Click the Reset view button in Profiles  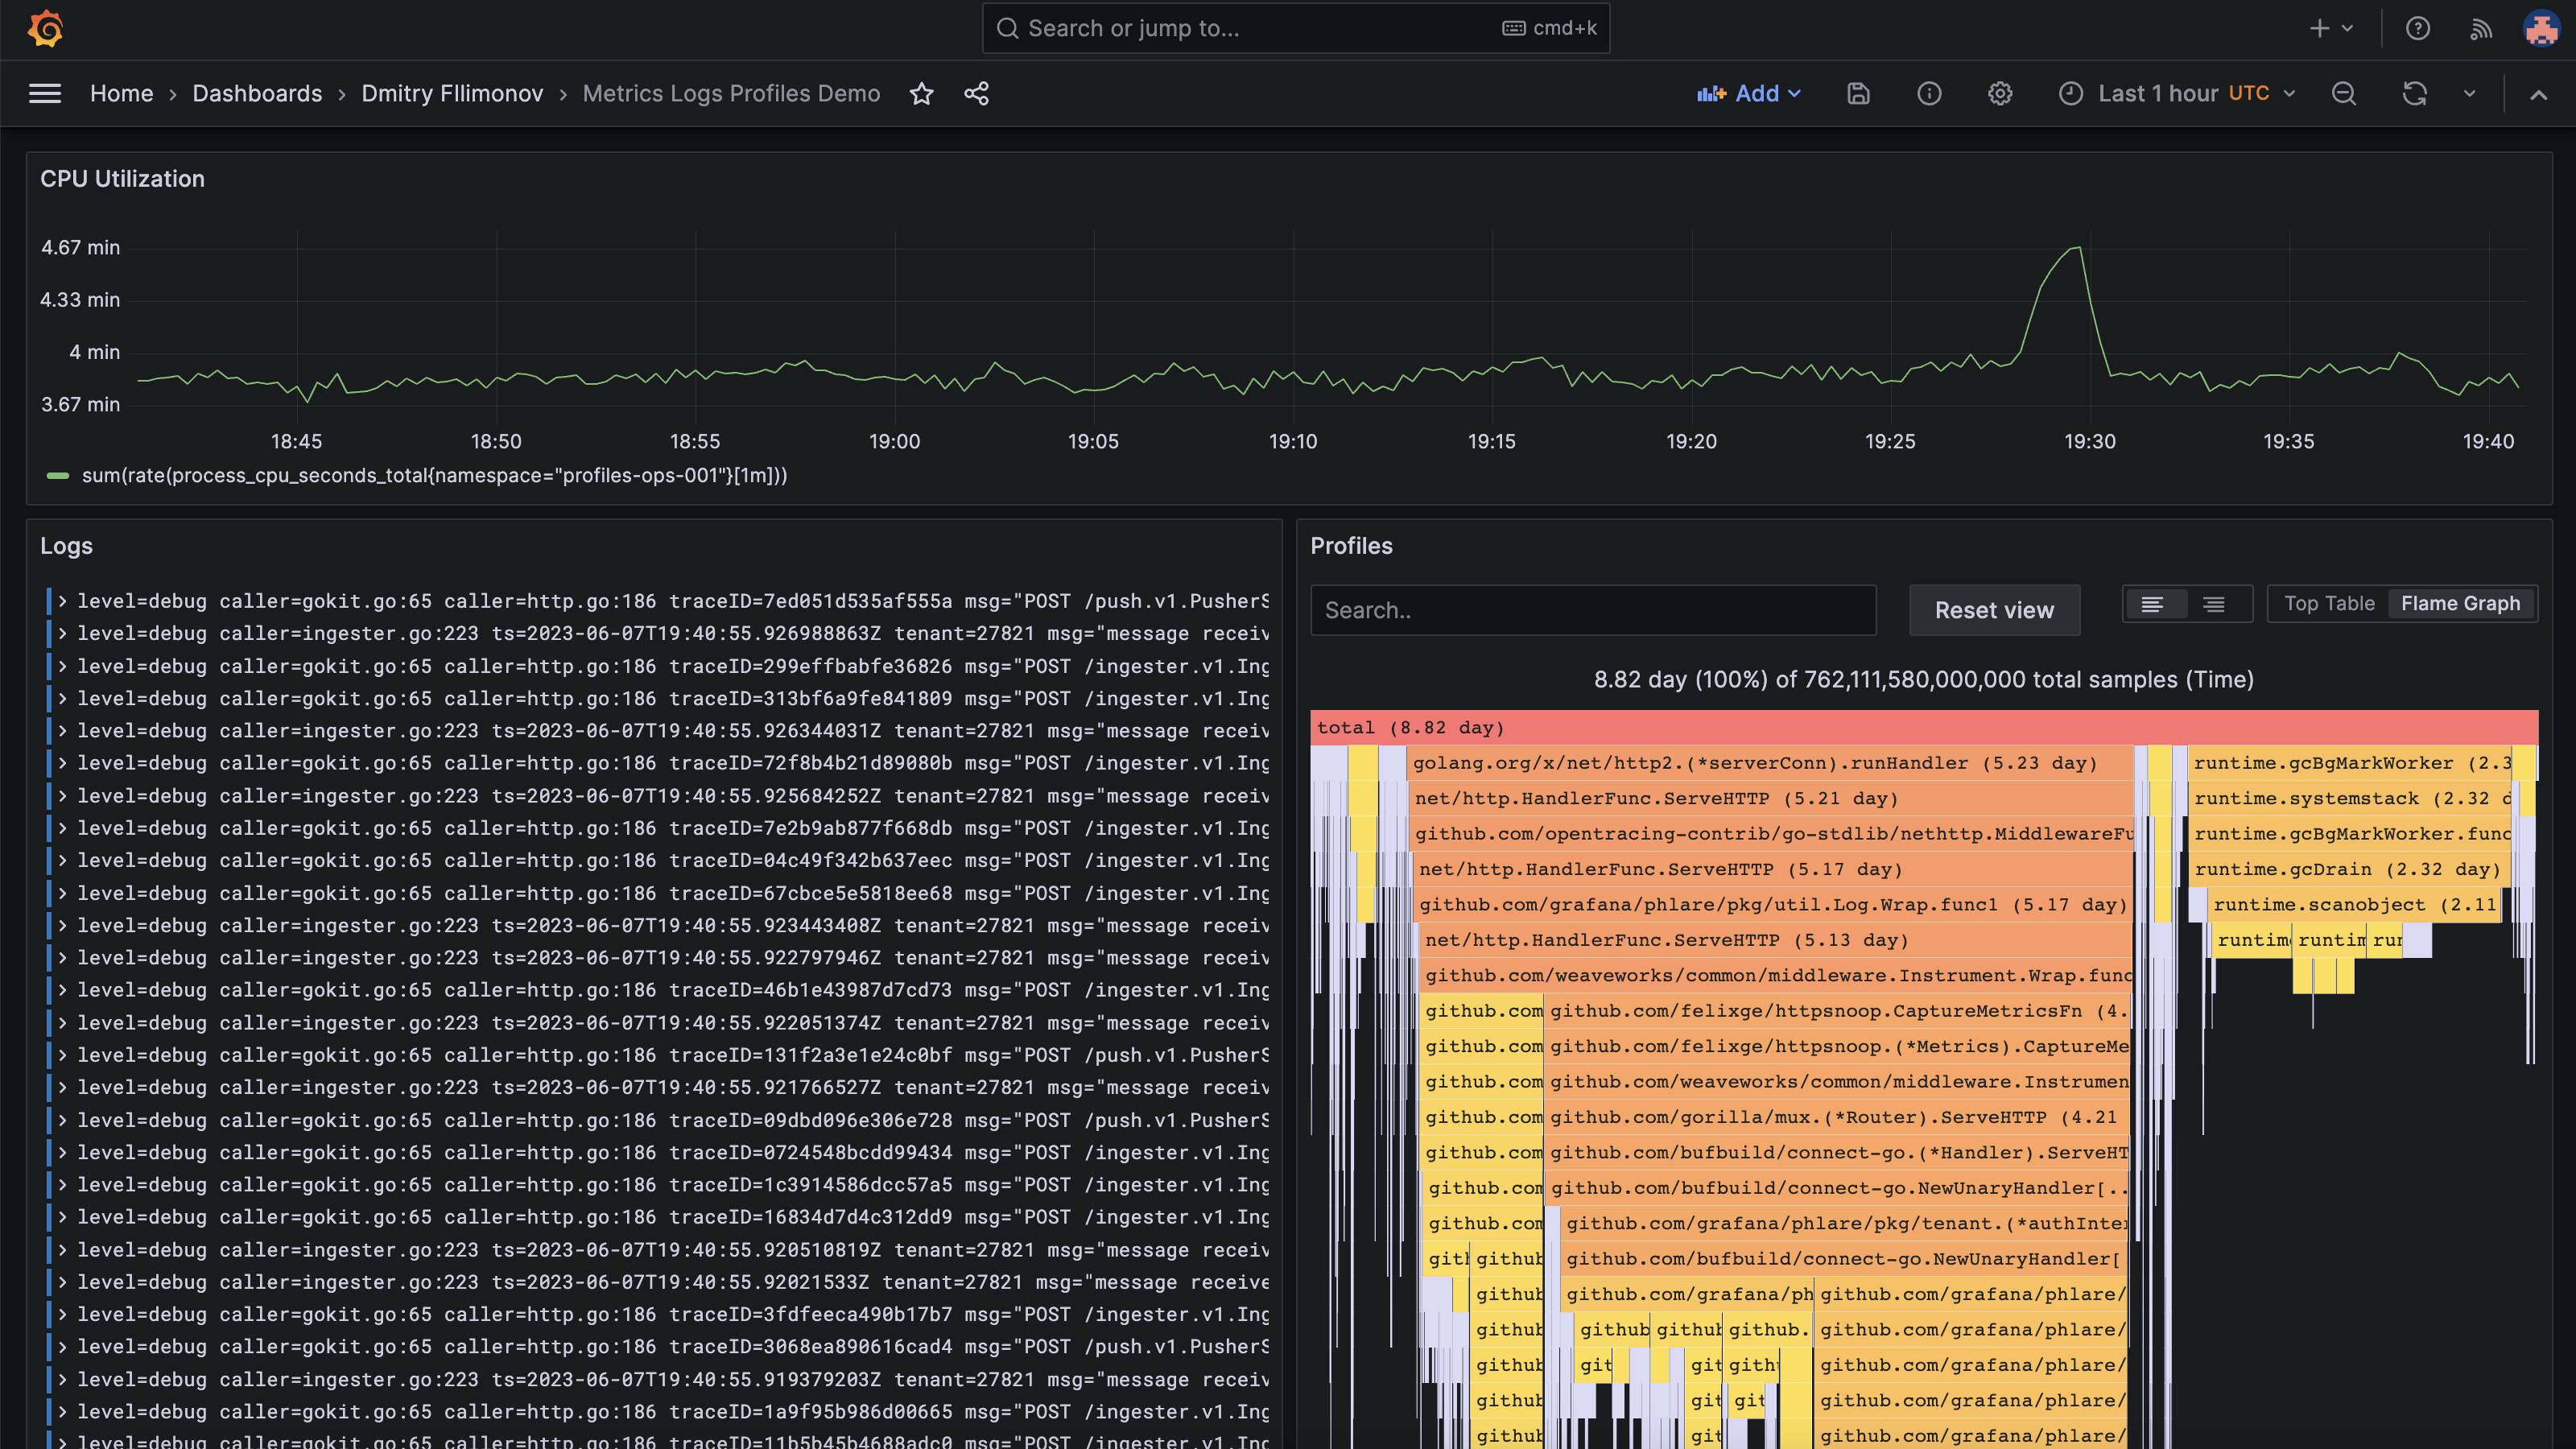coord(1993,610)
